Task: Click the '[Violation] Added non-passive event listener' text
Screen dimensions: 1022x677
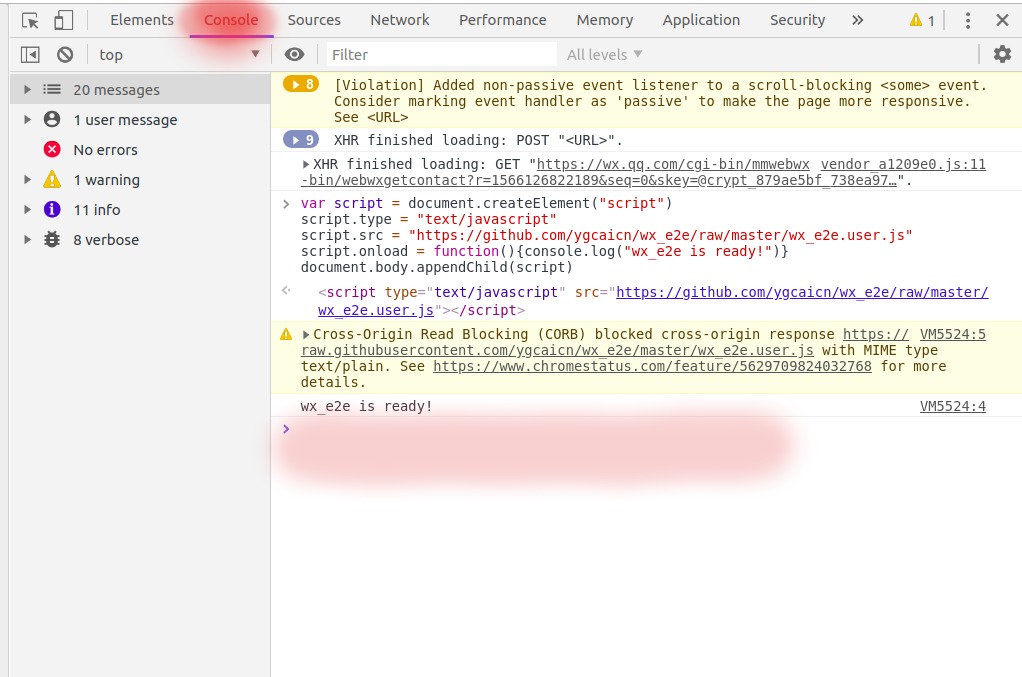Action: click(660, 101)
